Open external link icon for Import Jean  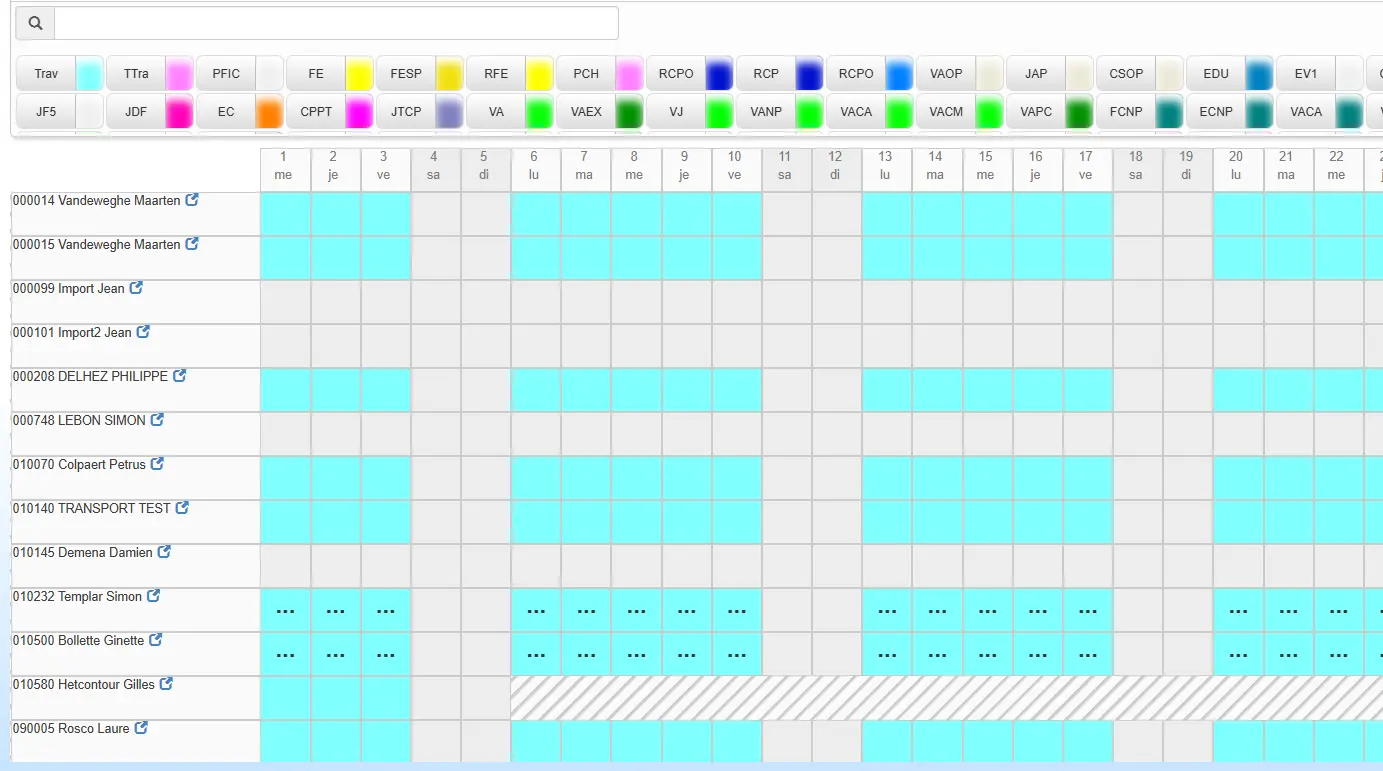point(136,288)
